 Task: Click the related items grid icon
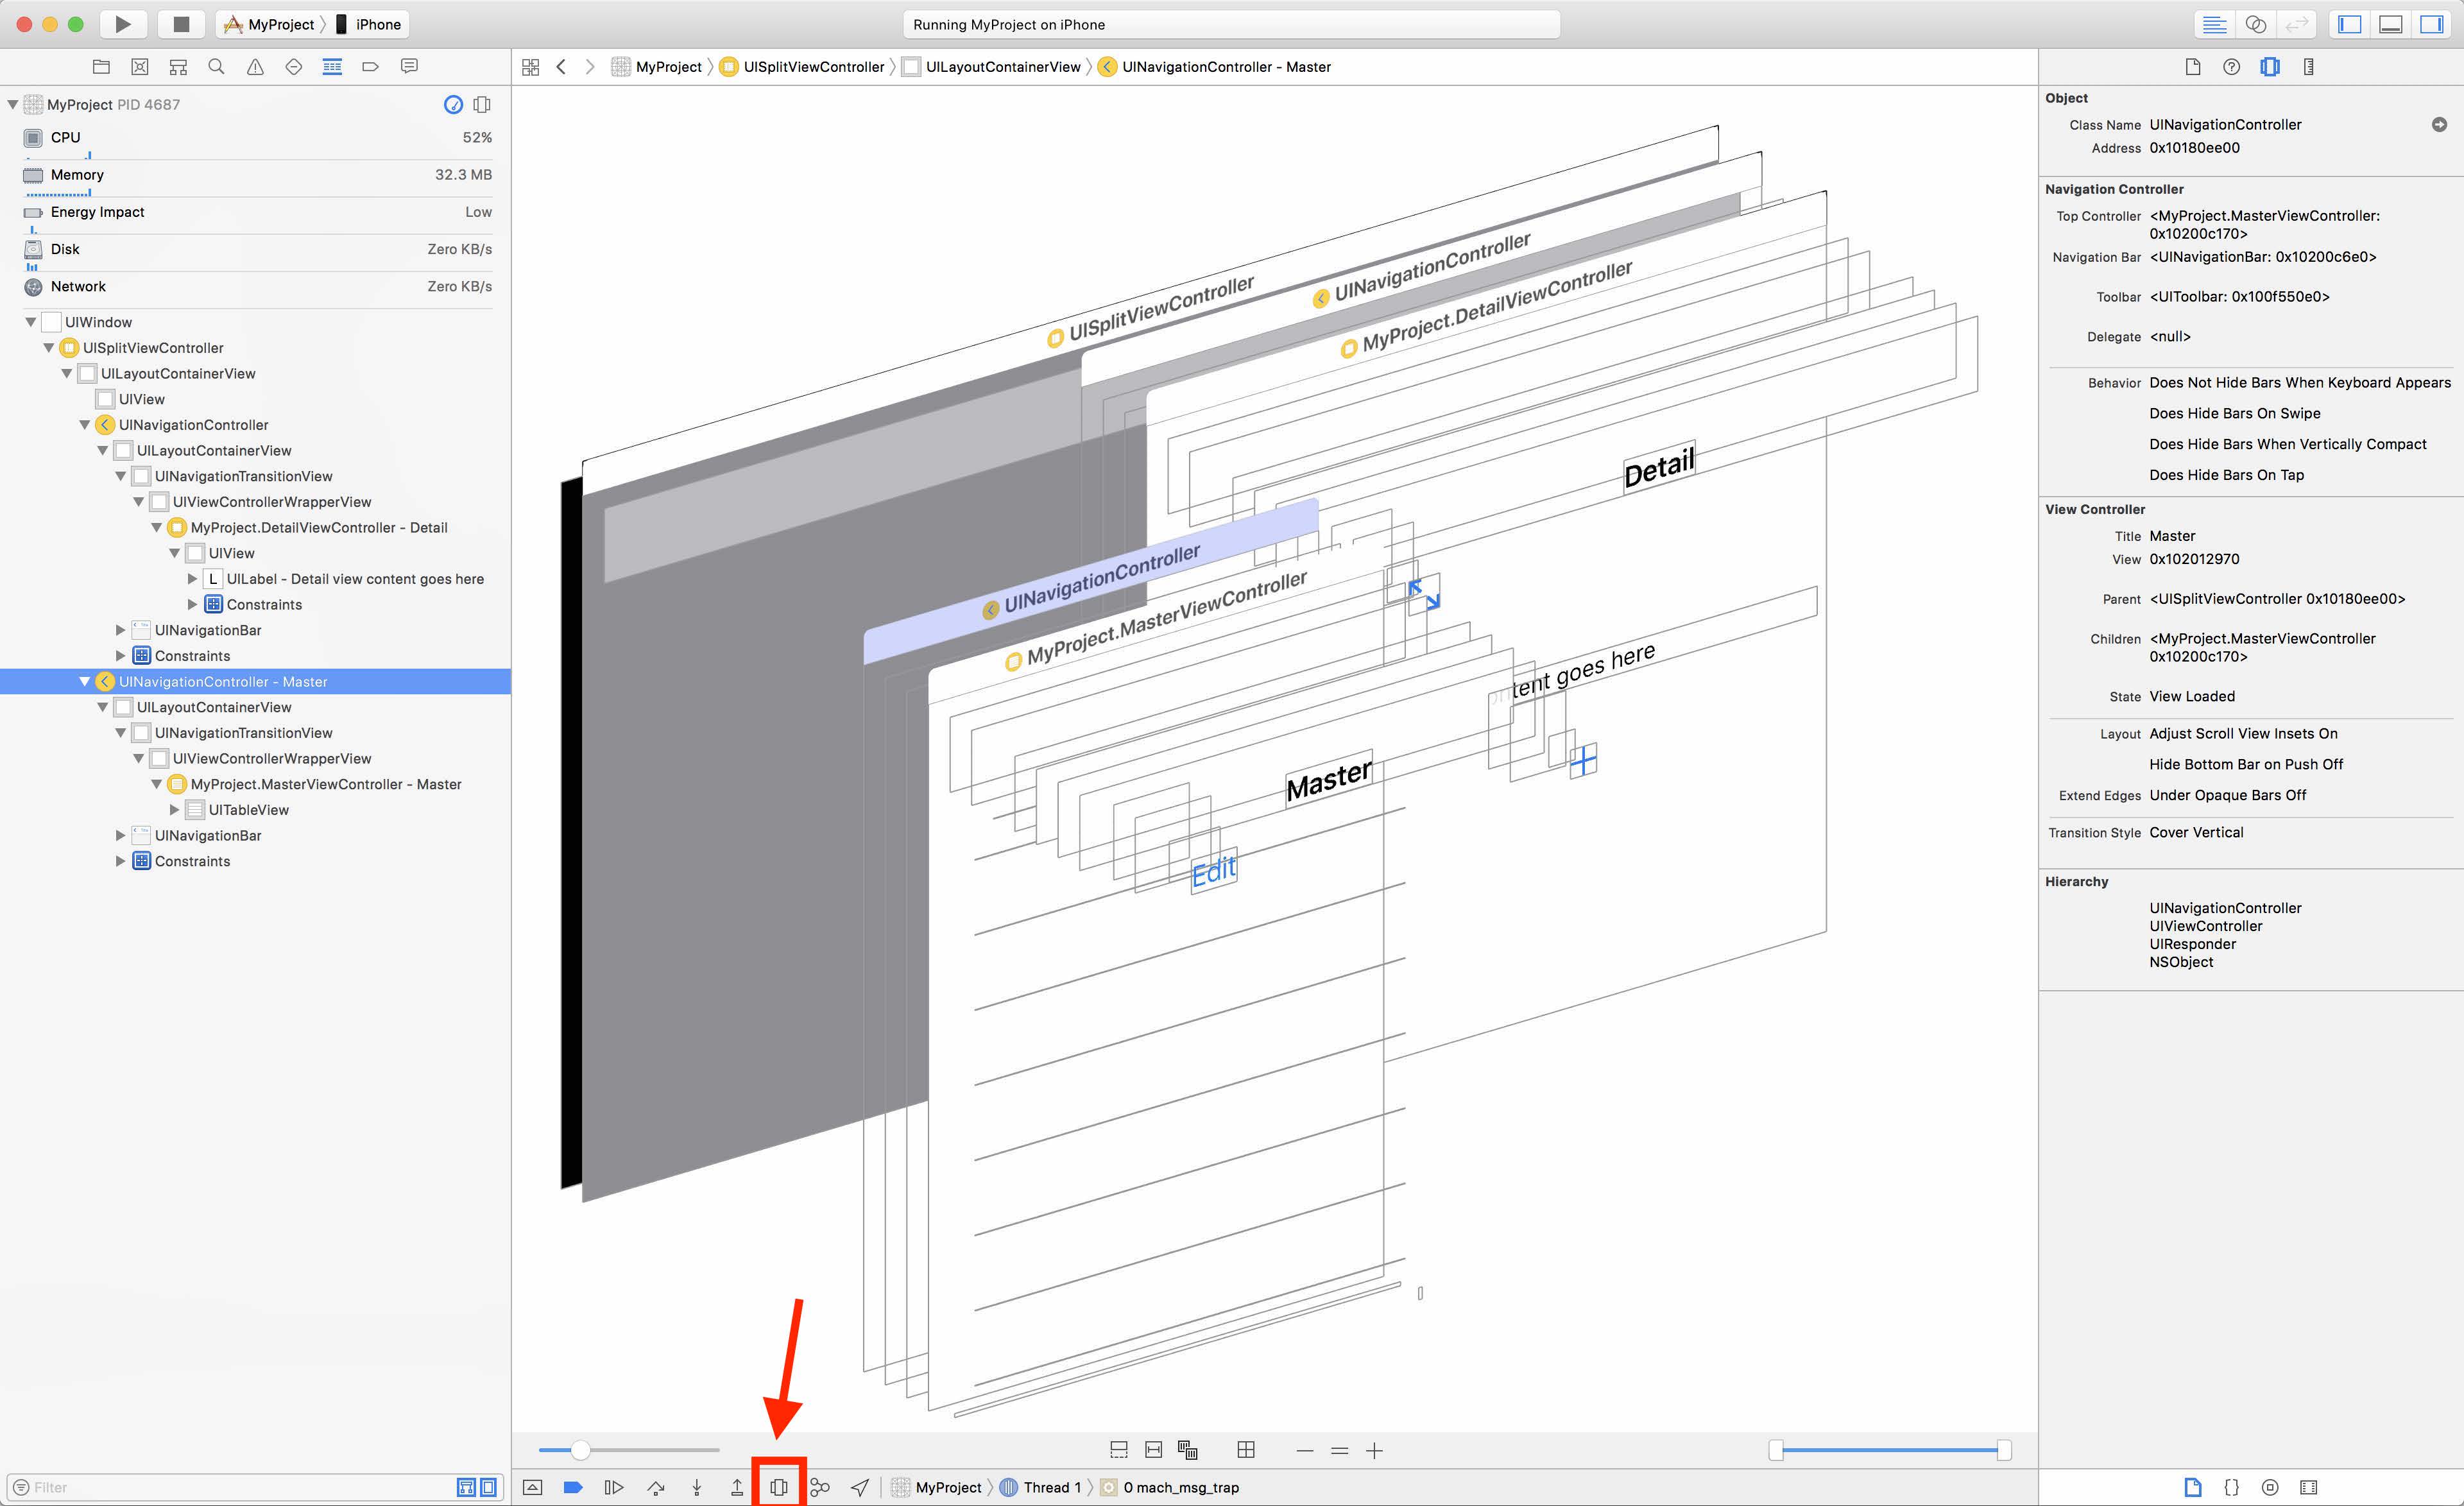point(530,67)
